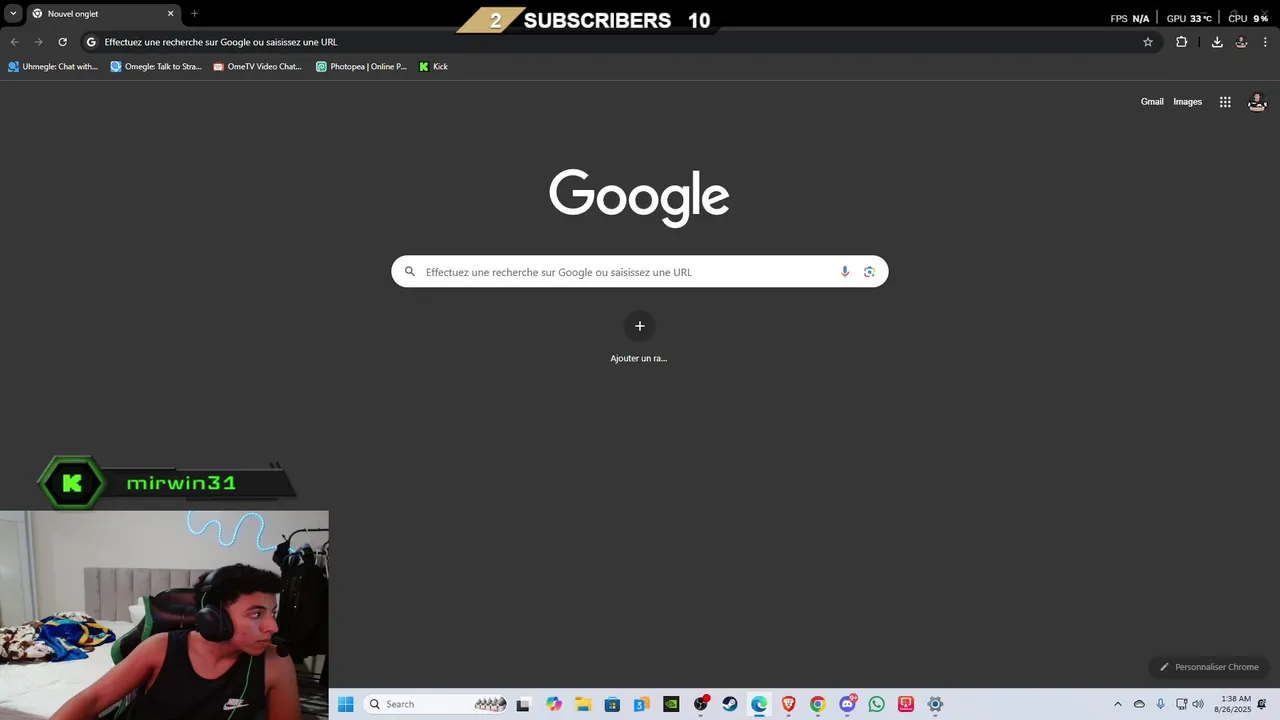Open Windows Settings gear on taskbar

(x=935, y=704)
